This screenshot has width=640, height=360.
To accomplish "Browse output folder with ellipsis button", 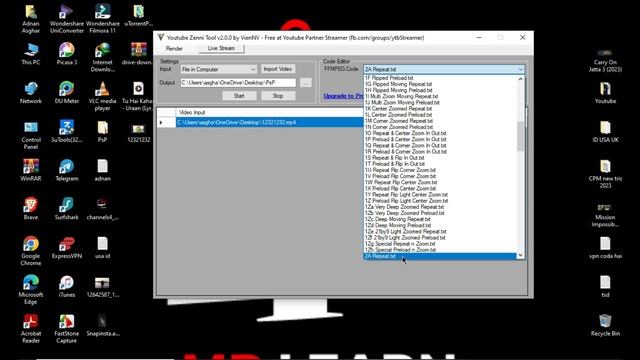I will [x=305, y=82].
